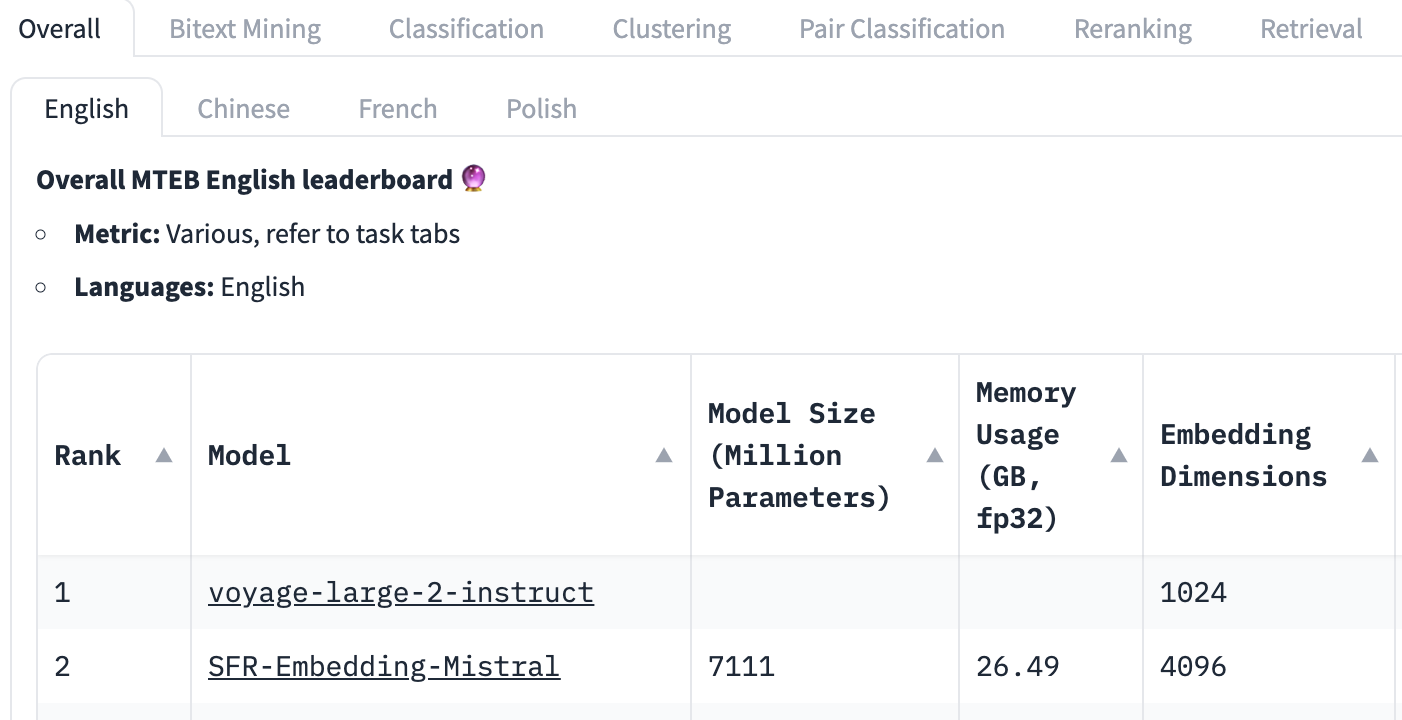
Task: Open the voyage-large-2-instruct model link
Action: 401,593
